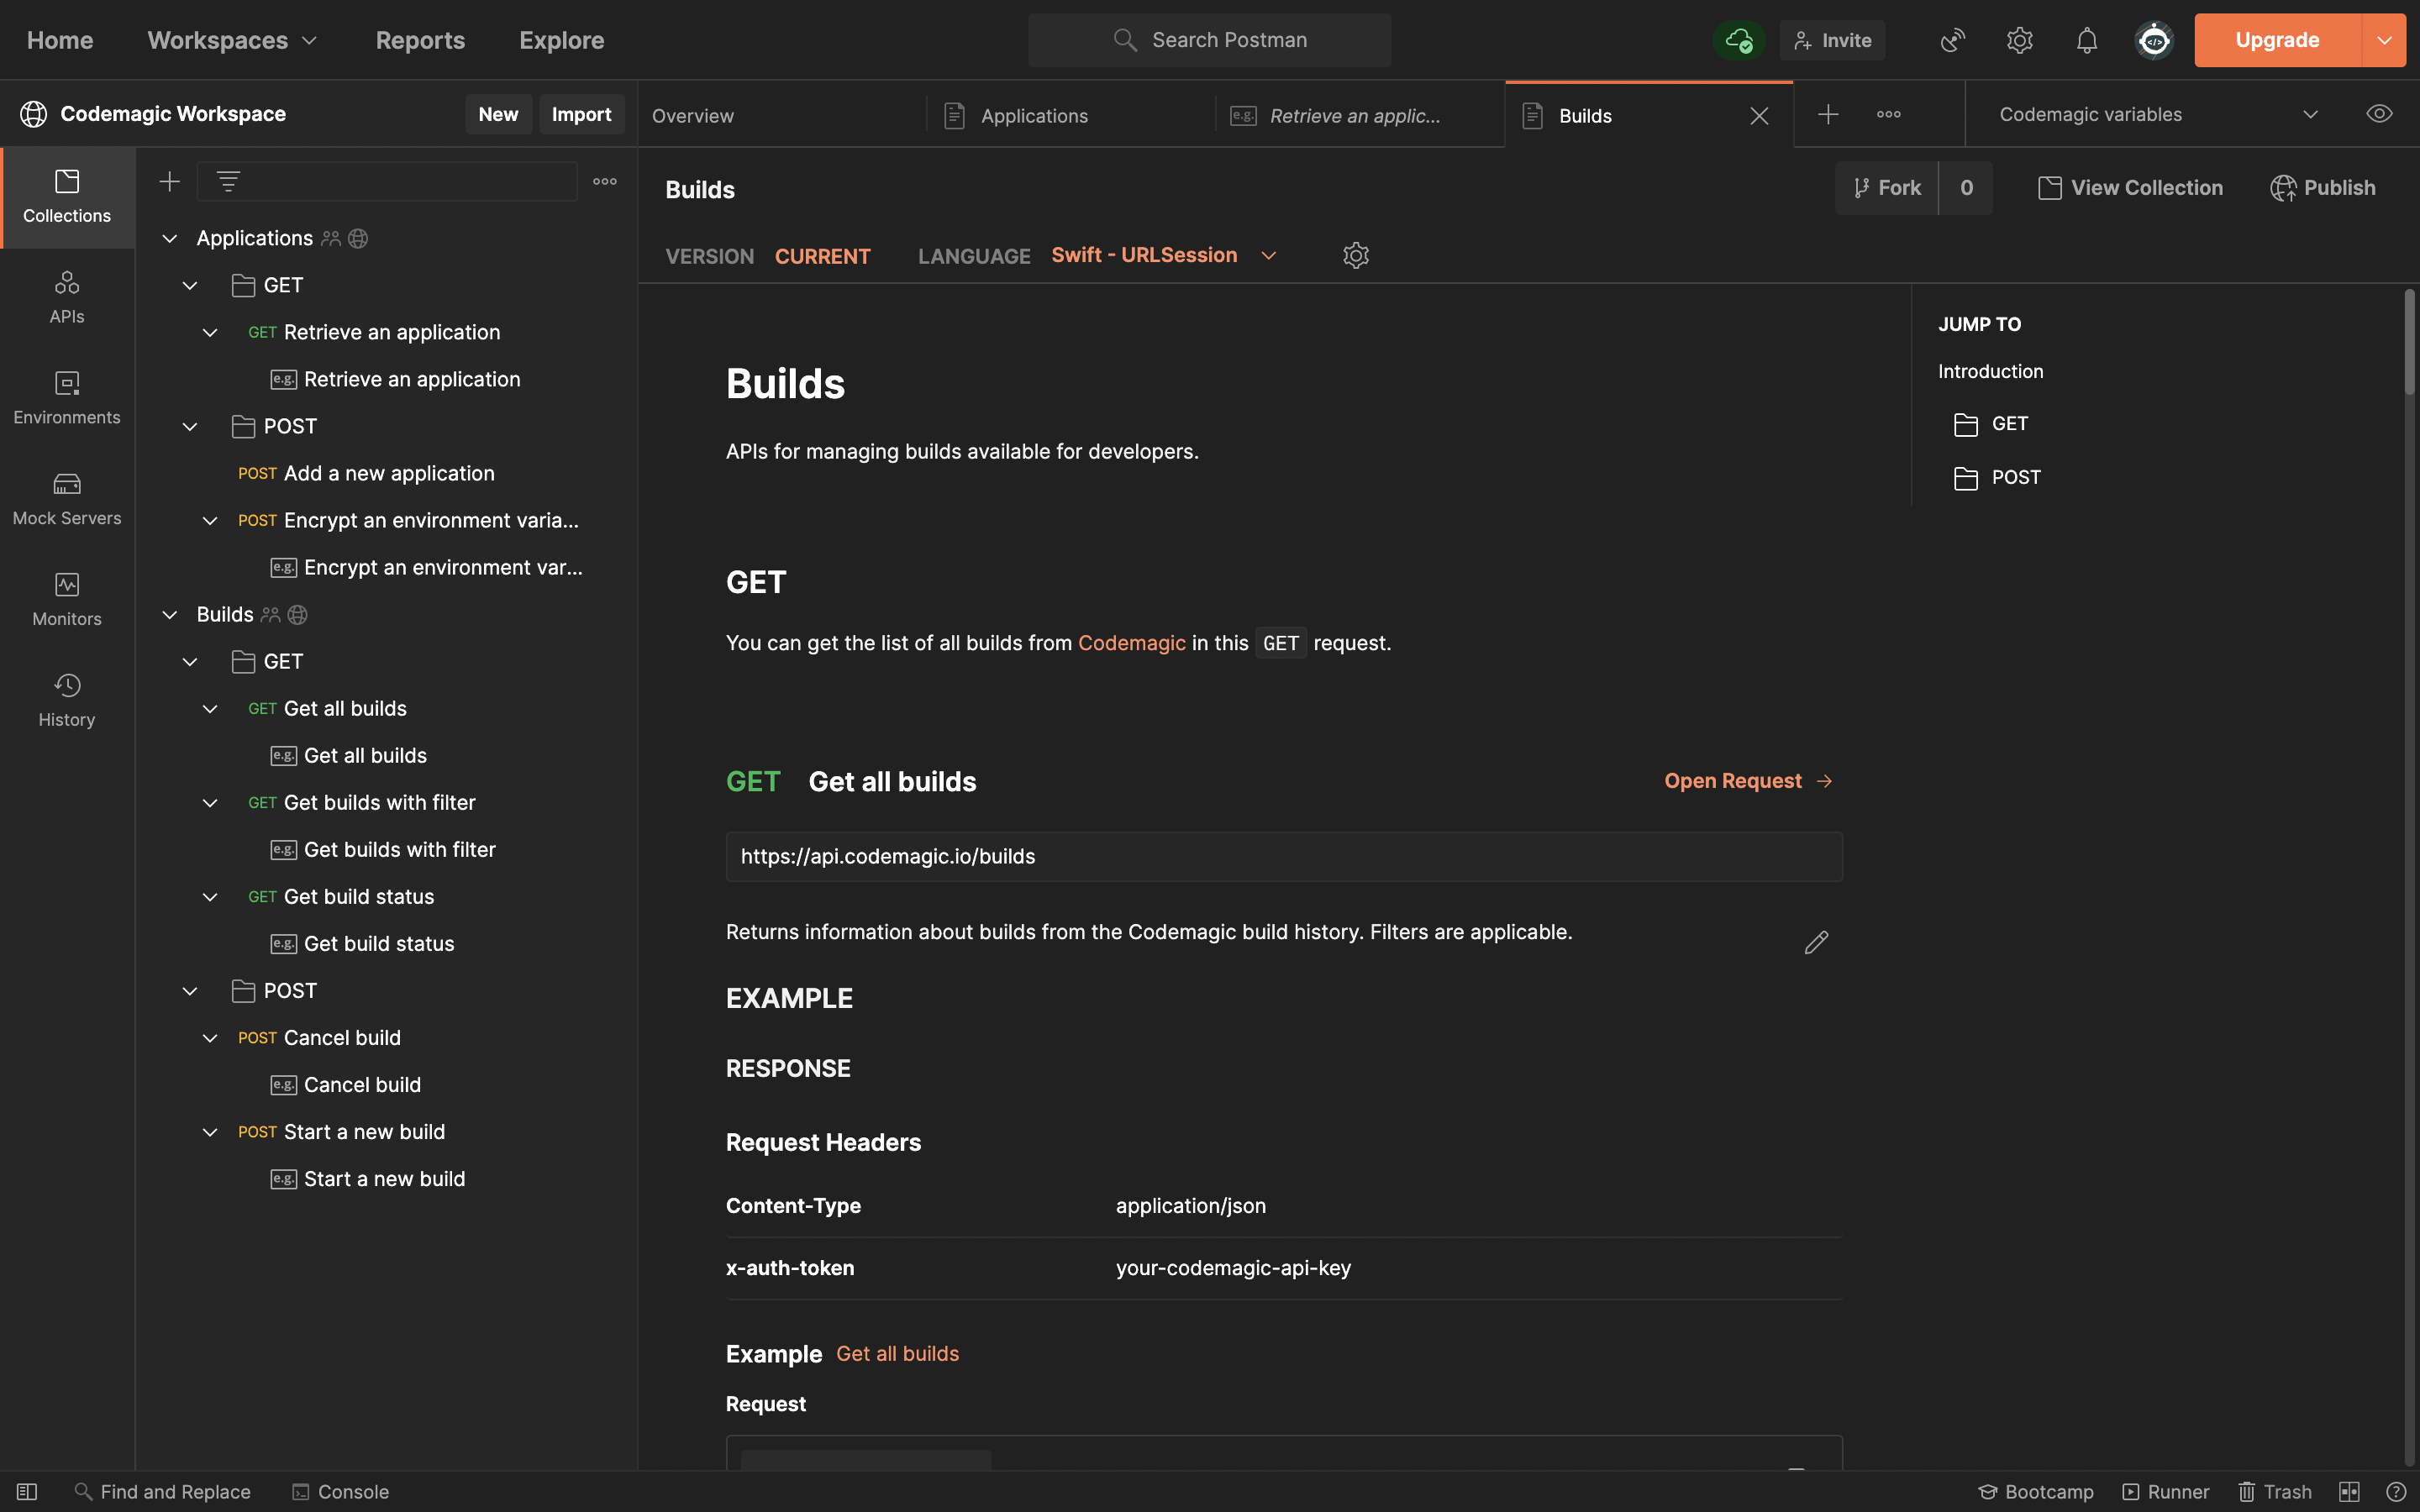Toggle the sidebar visibility in status bar
Image resolution: width=2420 pixels, height=1512 pixels.
tap(27, 1491)
